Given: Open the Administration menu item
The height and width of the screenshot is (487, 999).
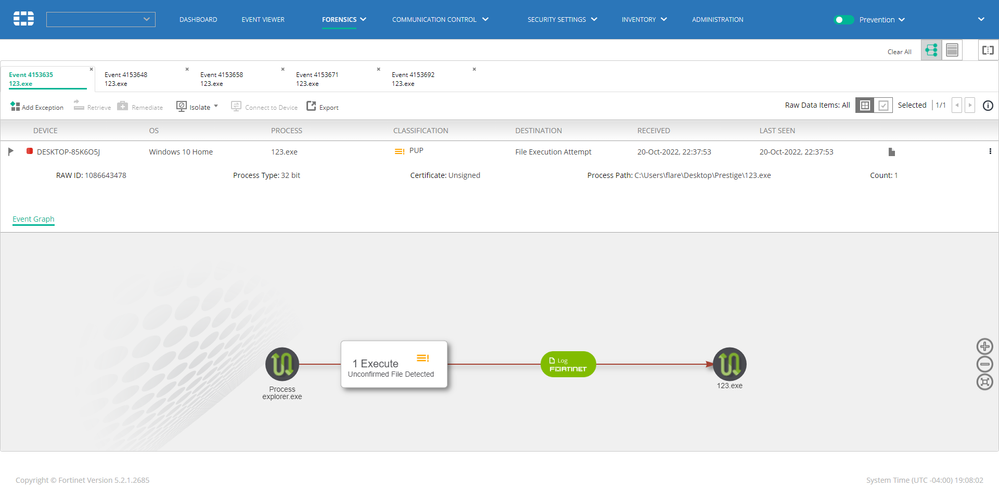Looking at the screenshot, I should (717, 20).
